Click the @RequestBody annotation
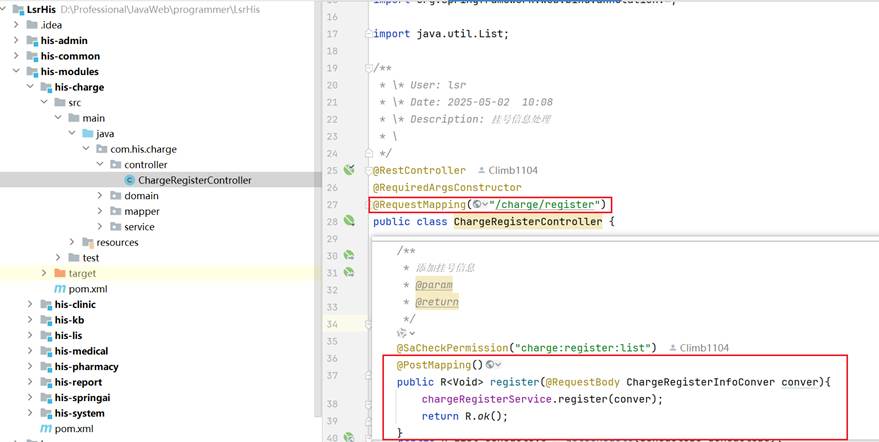Viewport: 879px width, 442px height. click(x=582, y=382)
